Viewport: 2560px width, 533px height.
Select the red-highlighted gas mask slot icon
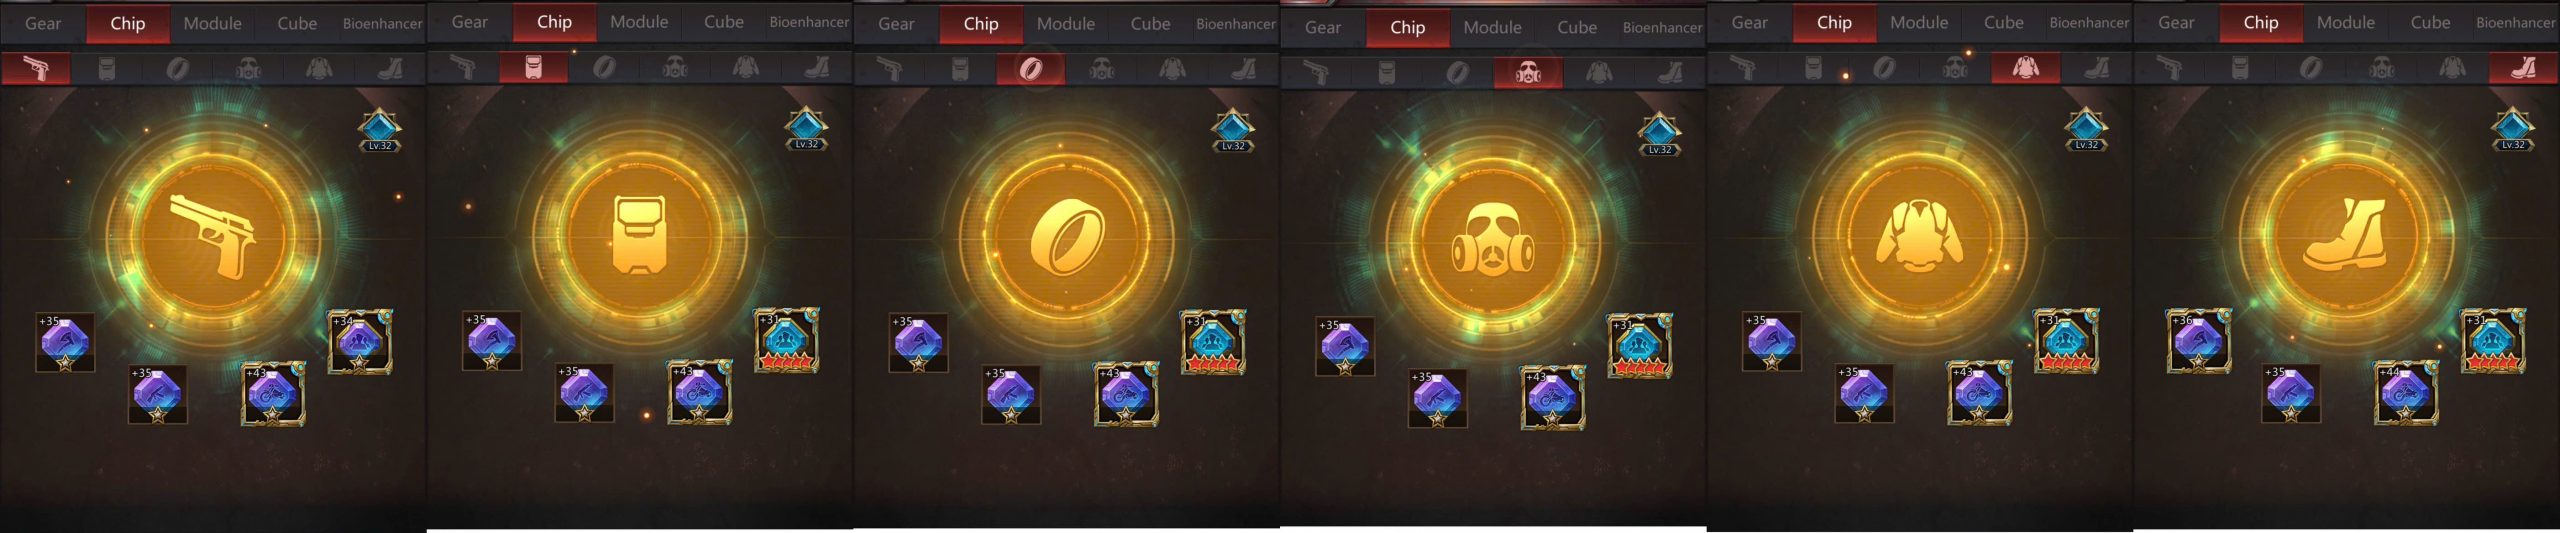[x=1528, y=72]
